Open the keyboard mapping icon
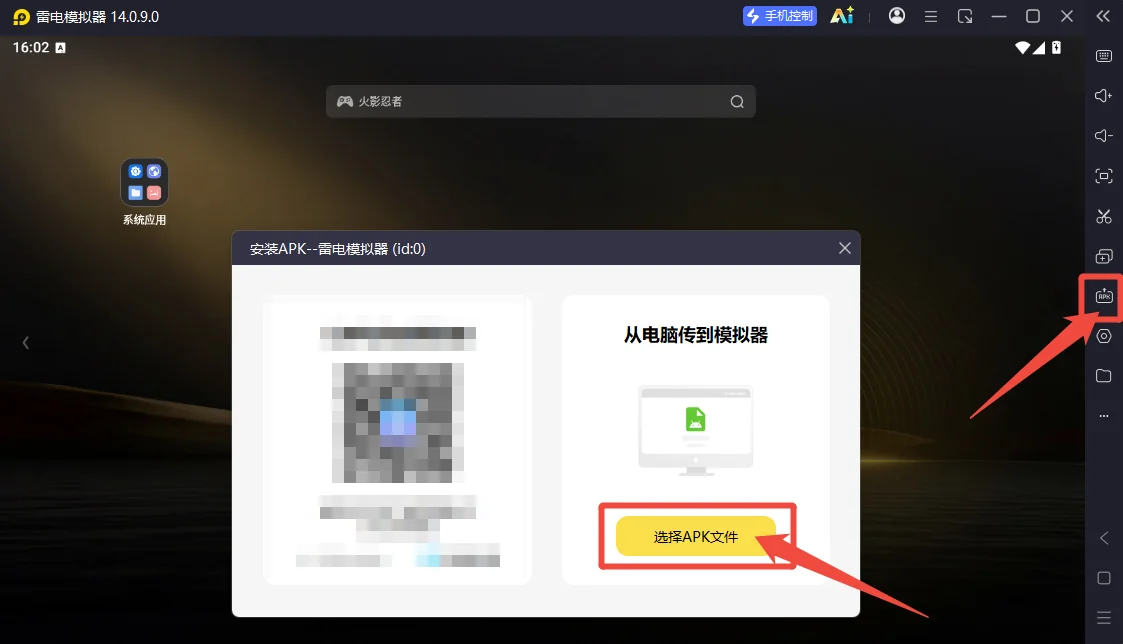This screenshot has height=644, width=1123. coord(1104,56)
